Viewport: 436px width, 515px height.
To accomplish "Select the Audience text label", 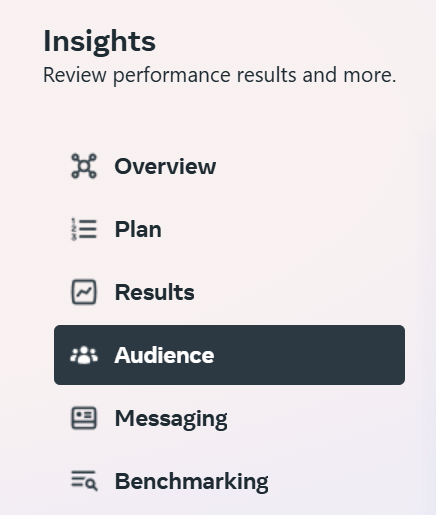I will pos(164,355).
